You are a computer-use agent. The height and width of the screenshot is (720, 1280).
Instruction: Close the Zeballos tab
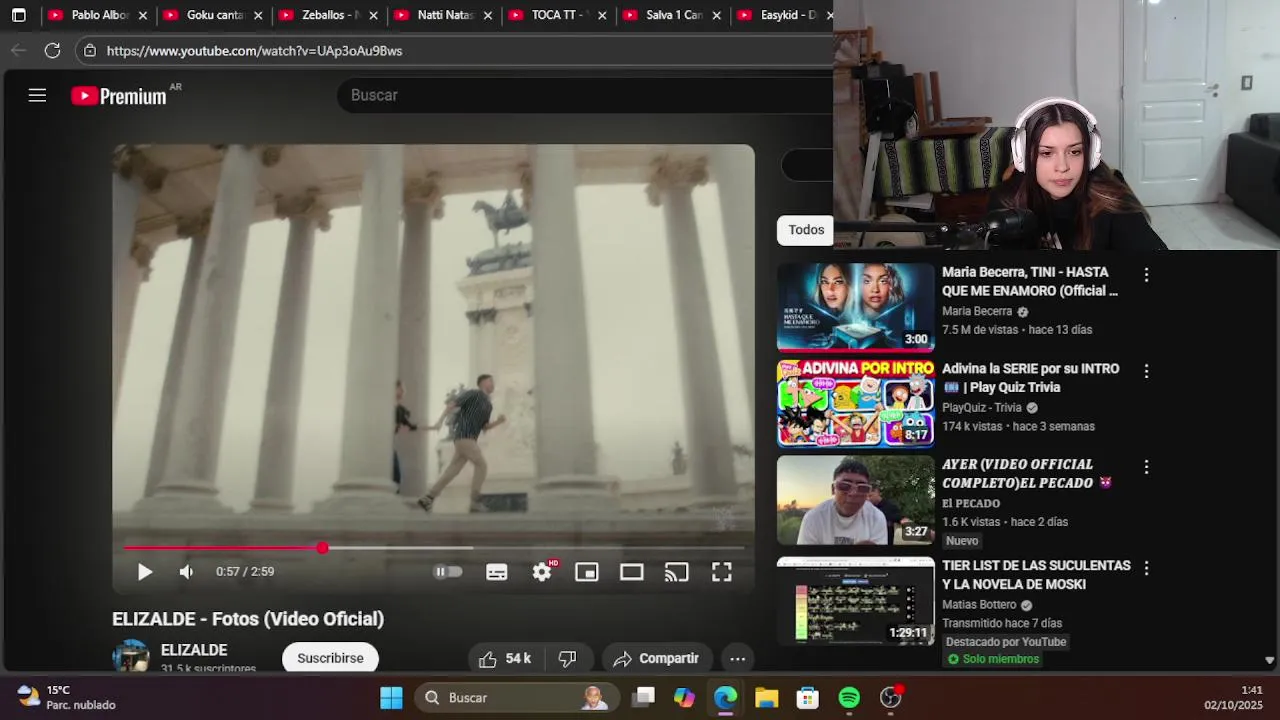tap(373, 16)
